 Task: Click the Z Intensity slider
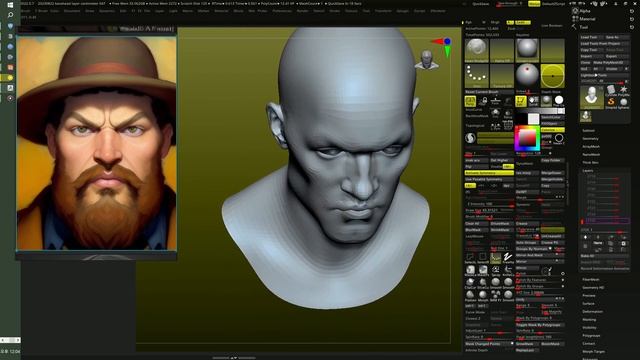tap(489, 204)
